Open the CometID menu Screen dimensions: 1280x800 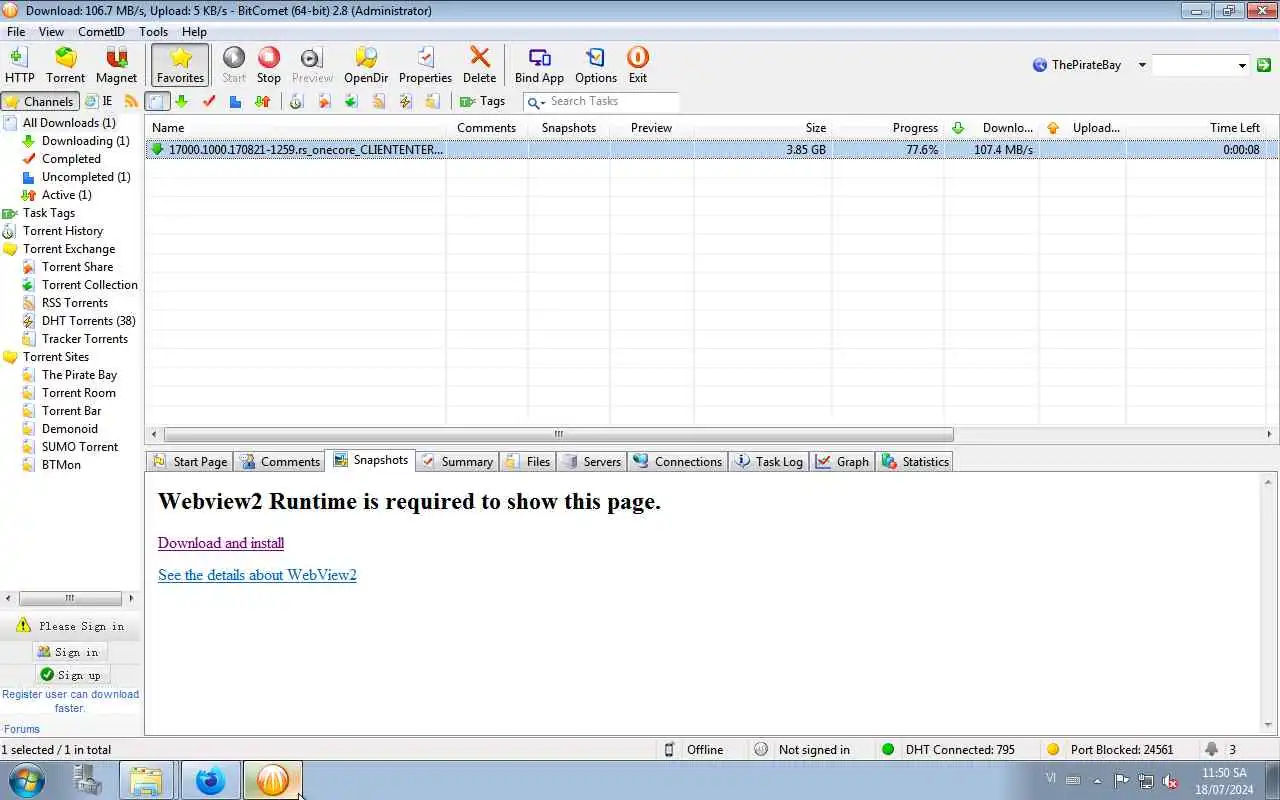(x=101, y=32)
